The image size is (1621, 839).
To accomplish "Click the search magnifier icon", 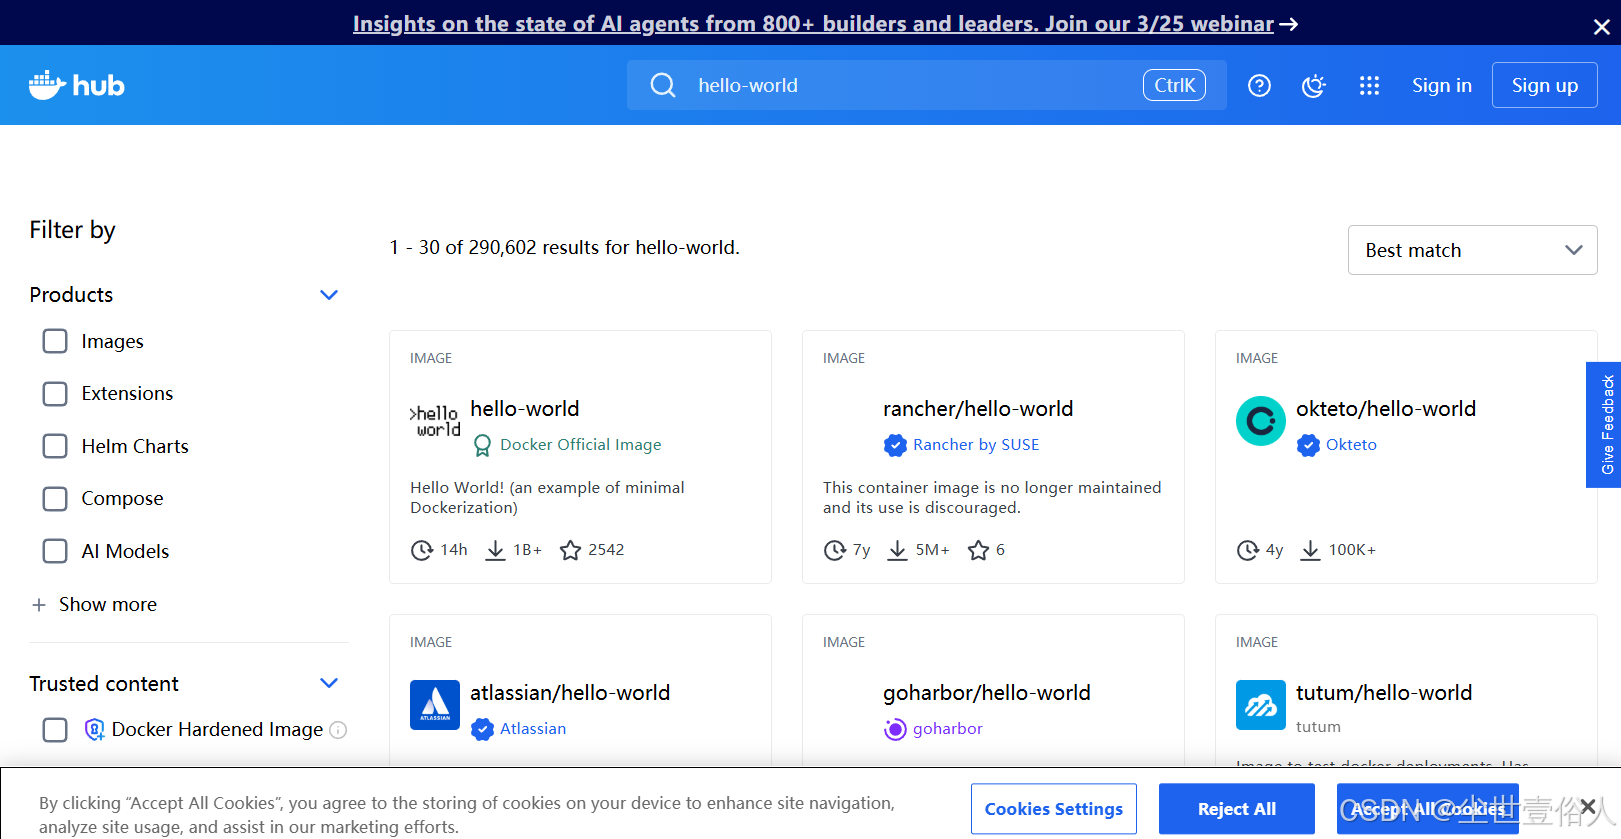I will 663,85.
